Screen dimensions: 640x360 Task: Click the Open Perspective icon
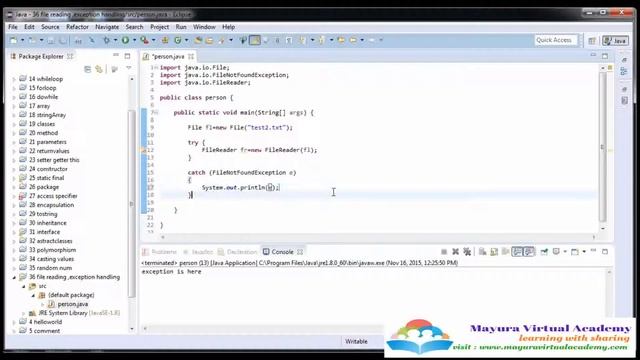tap(592, 40)
